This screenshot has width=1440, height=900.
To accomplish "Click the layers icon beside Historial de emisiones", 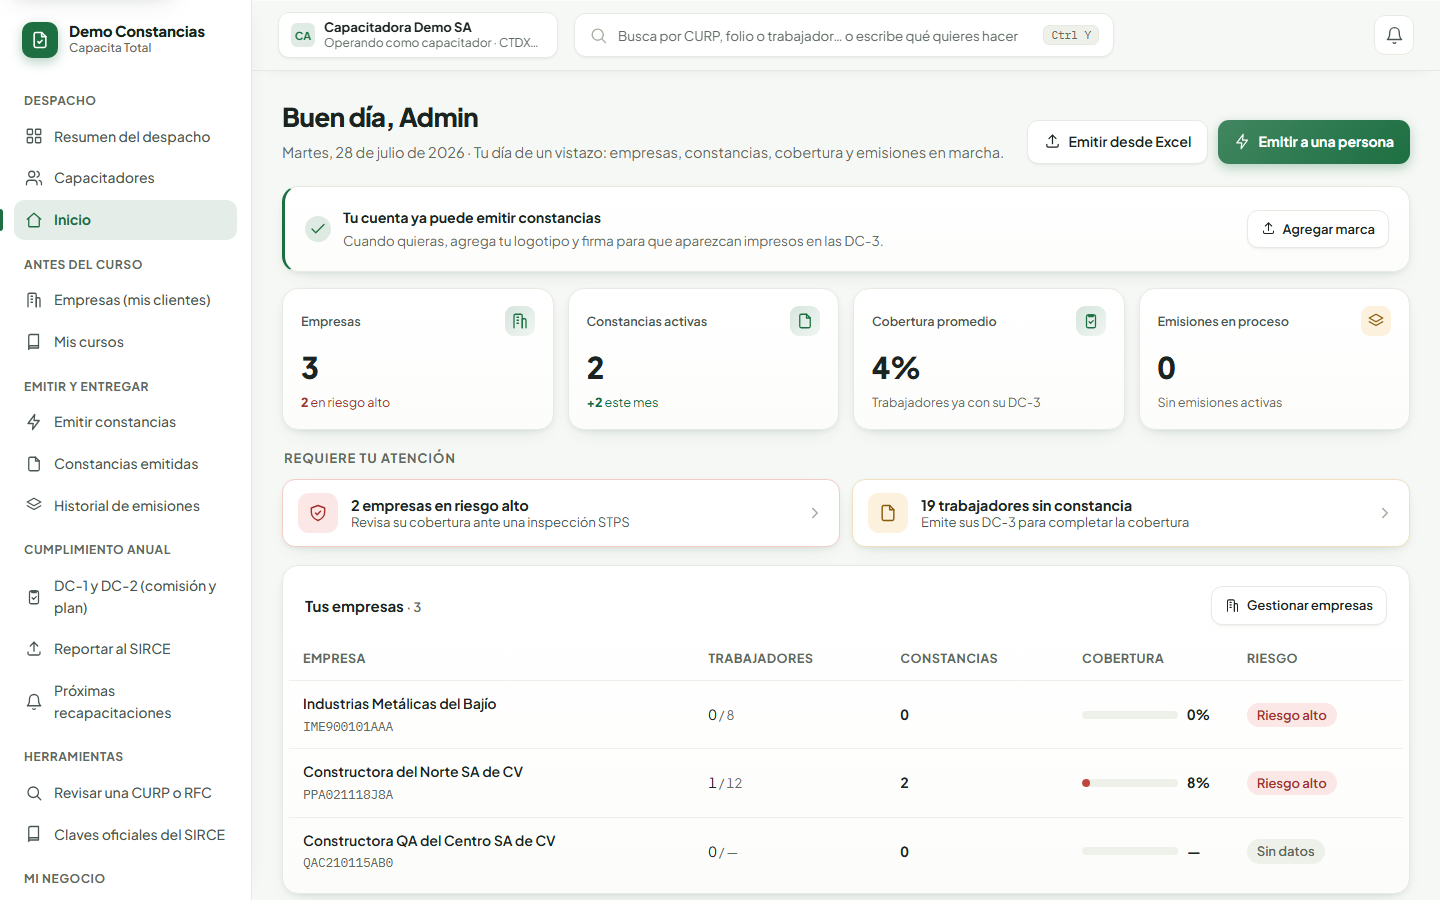I will click(34, 505).
